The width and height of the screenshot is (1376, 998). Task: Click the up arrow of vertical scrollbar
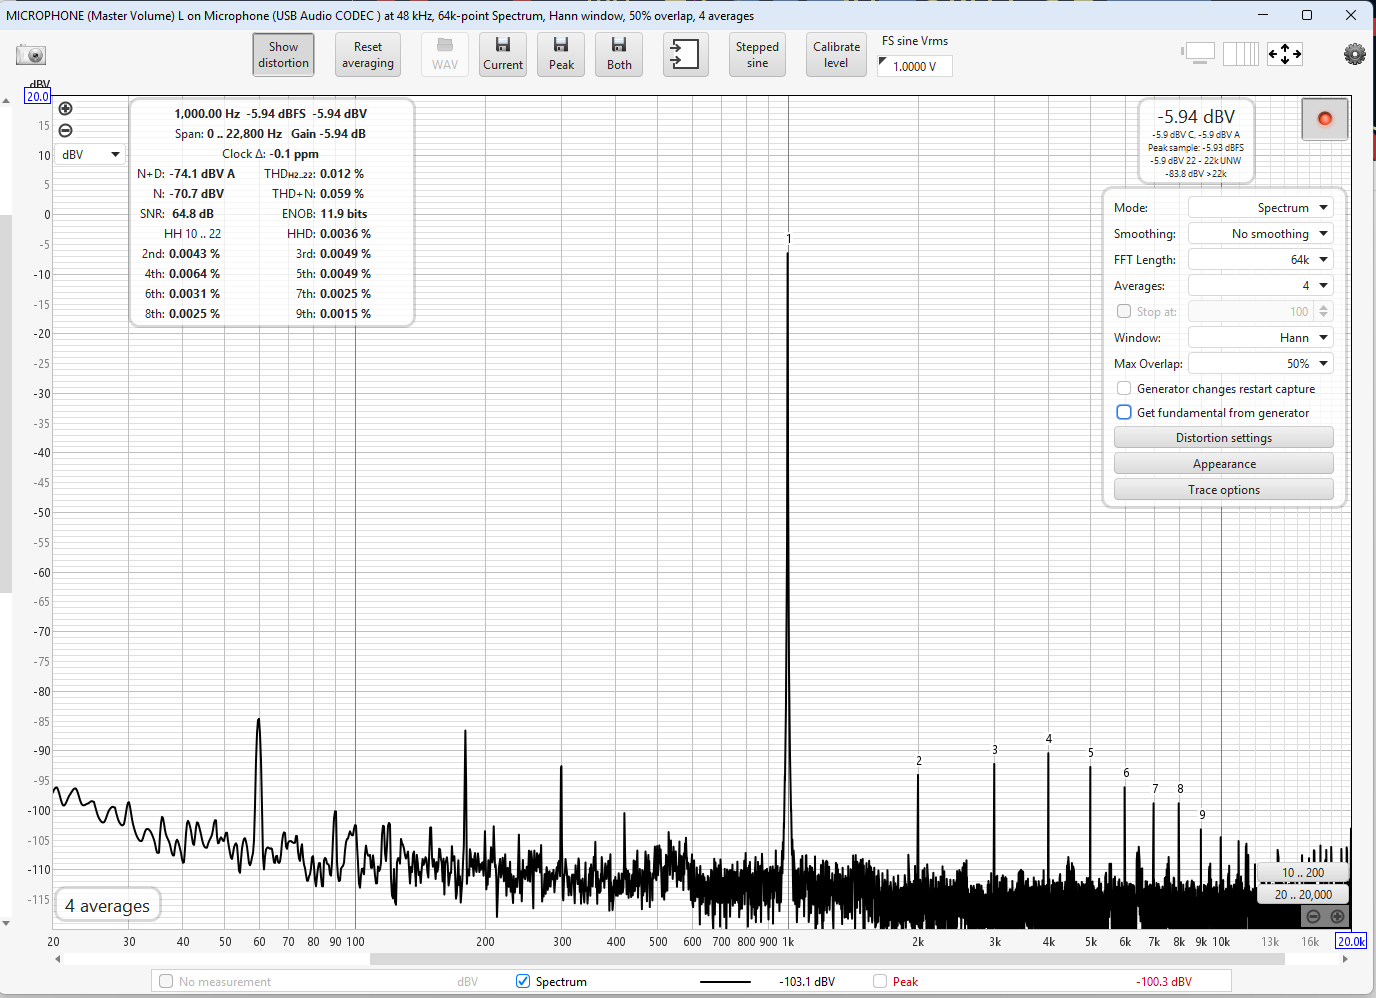pyautogui.click(x=6, y=101)
